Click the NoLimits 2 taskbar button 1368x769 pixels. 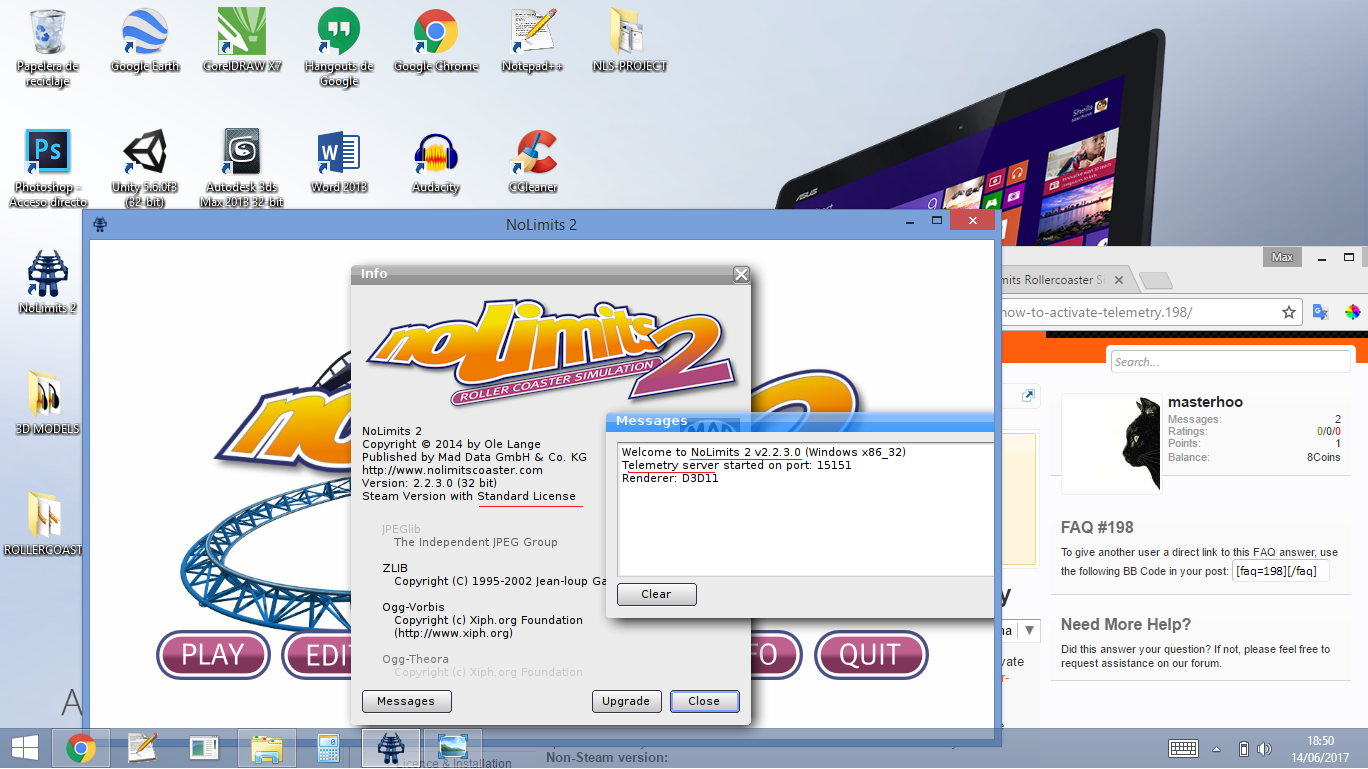coord(390,748)
